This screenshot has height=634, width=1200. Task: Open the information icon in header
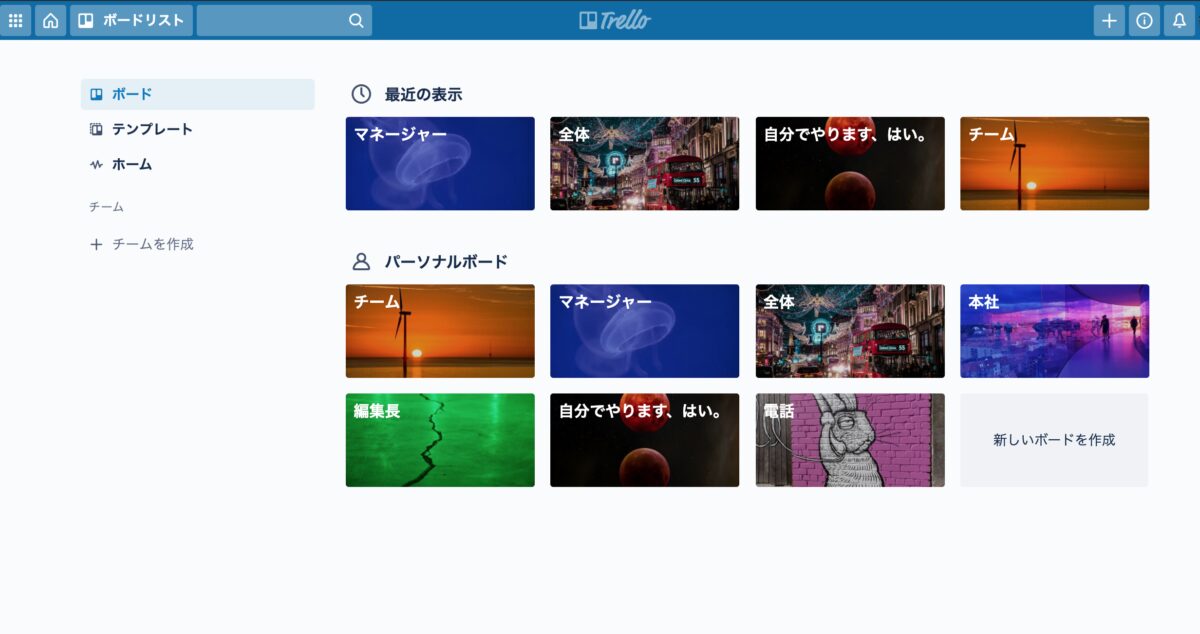1144,20
